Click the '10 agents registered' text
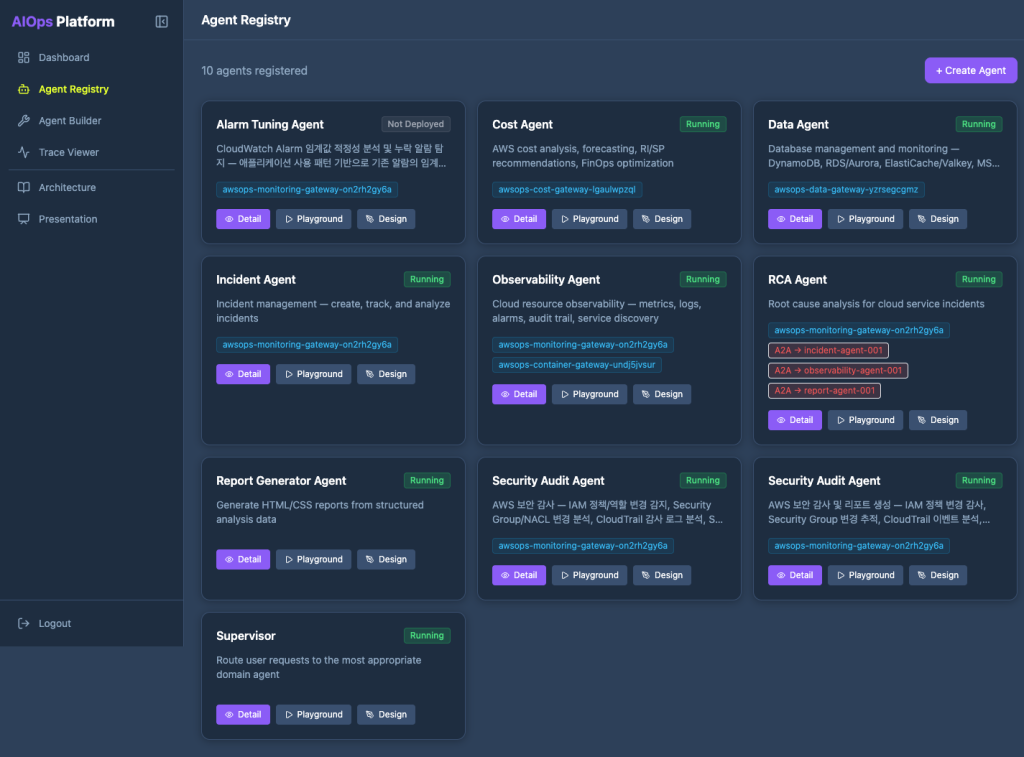Screen dimensions: 1024x757 pos(254,71)
